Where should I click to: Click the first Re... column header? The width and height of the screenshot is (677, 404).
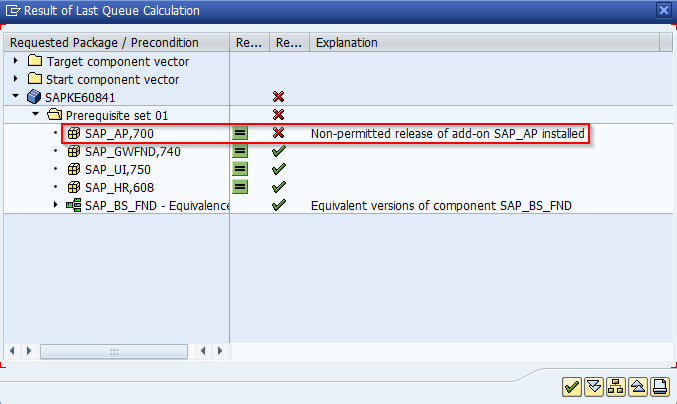[x=250, y=42]
